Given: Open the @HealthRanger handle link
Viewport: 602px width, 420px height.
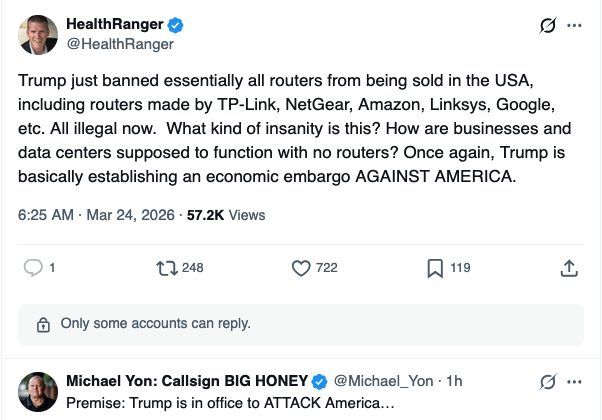Looking at the screenshot, I should pos(120,44).
